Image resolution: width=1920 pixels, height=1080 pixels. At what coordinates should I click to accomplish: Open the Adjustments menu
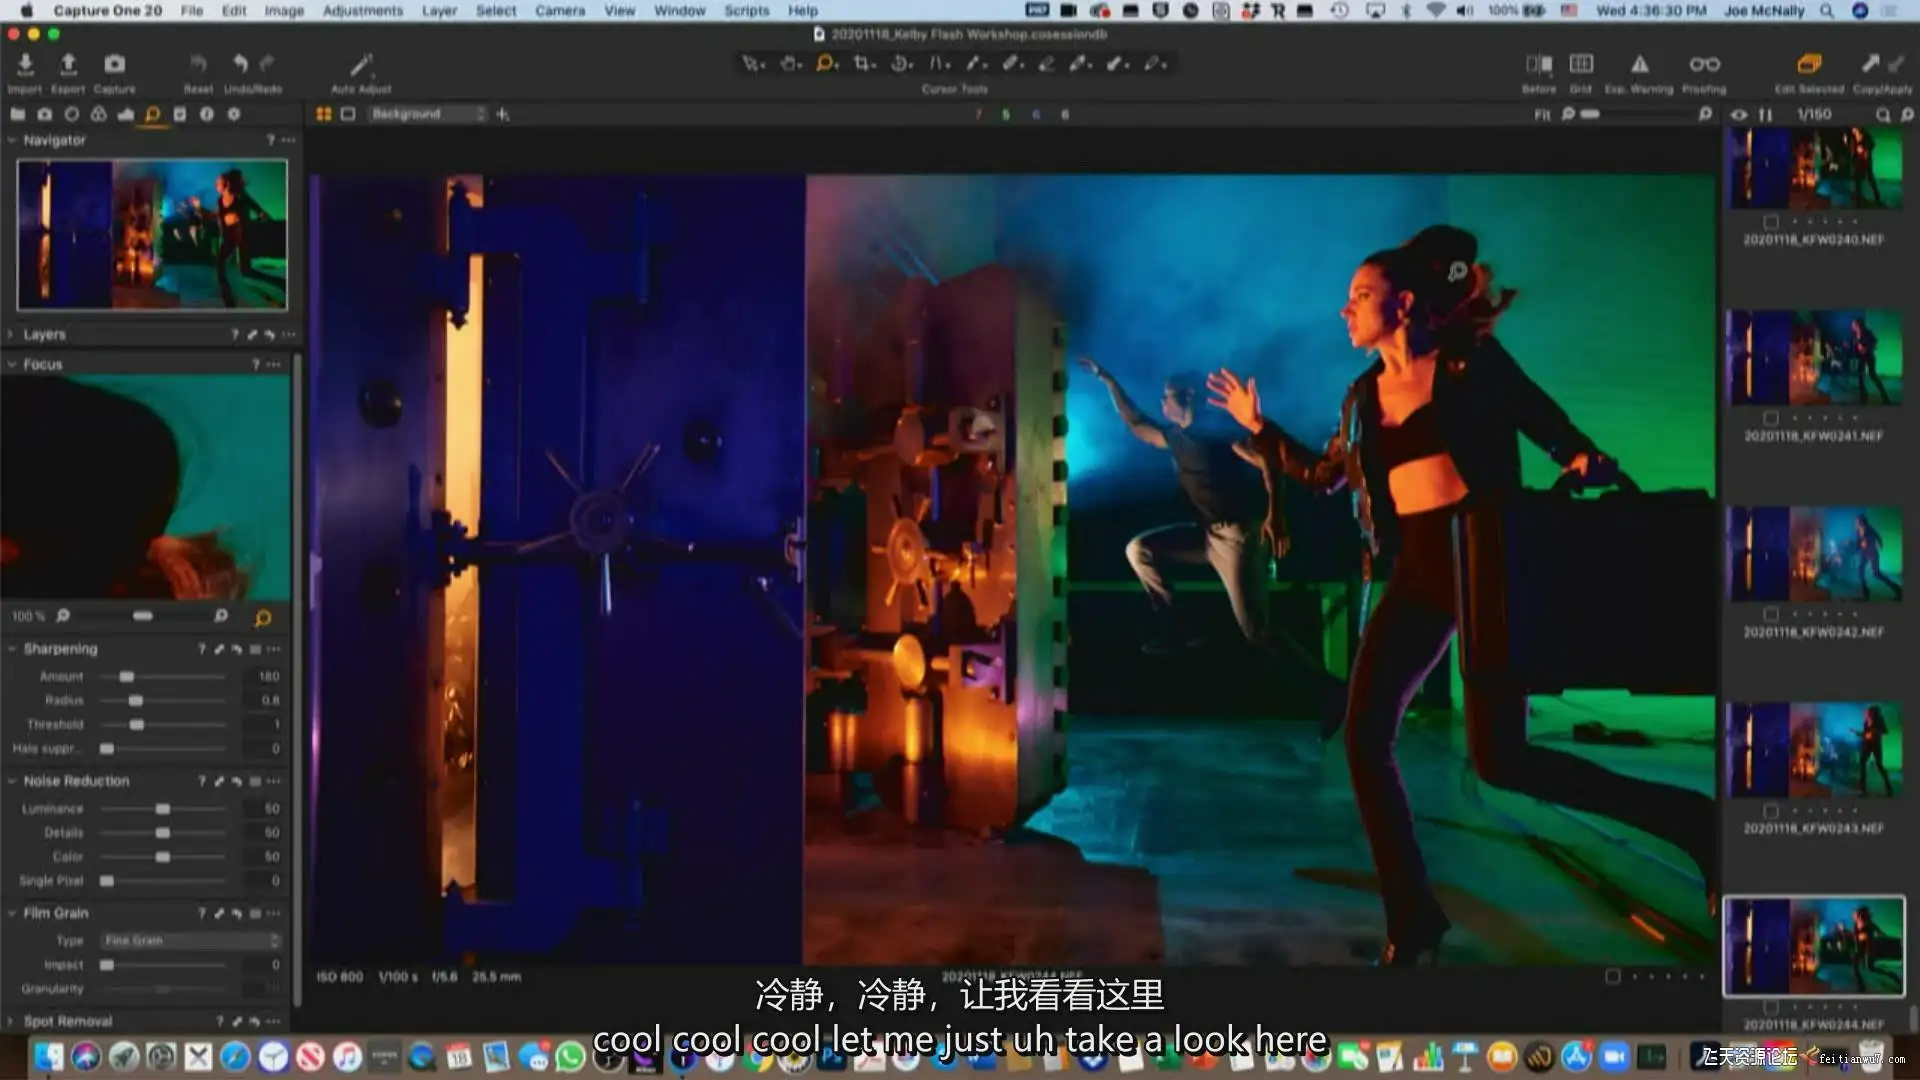pos(362,10)
